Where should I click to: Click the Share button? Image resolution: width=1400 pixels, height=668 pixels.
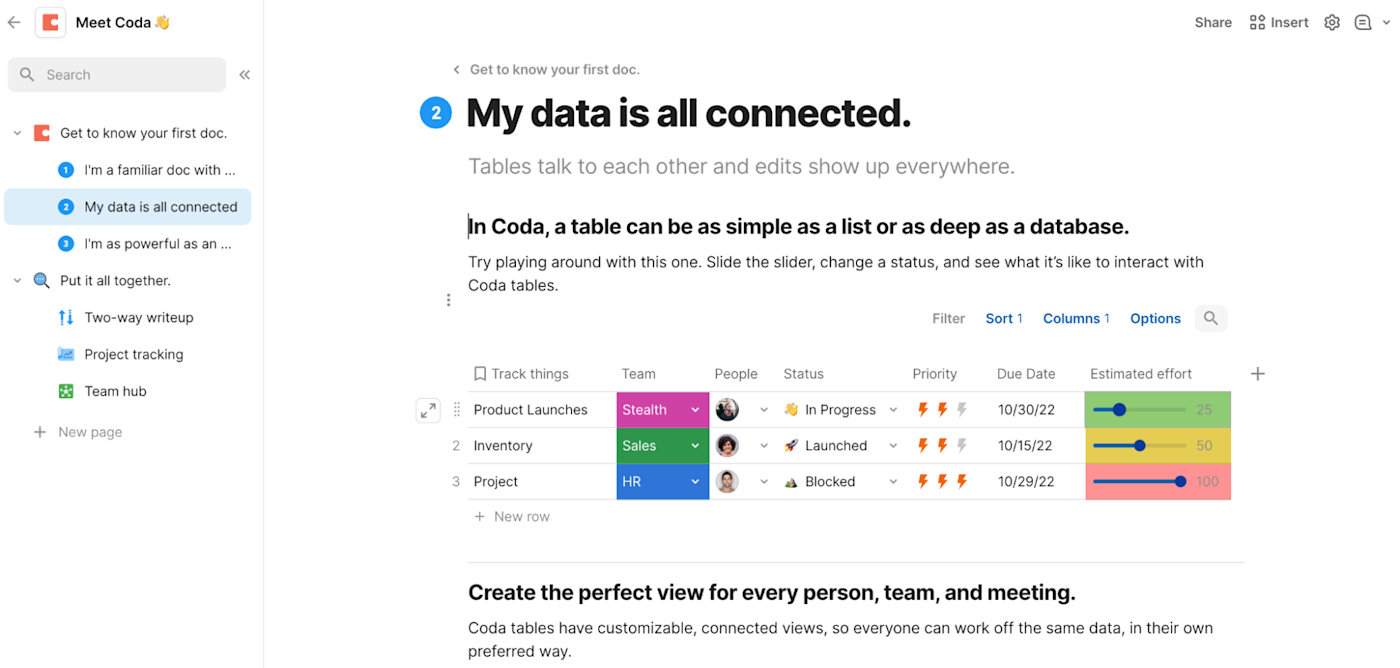coord(1213,22)
